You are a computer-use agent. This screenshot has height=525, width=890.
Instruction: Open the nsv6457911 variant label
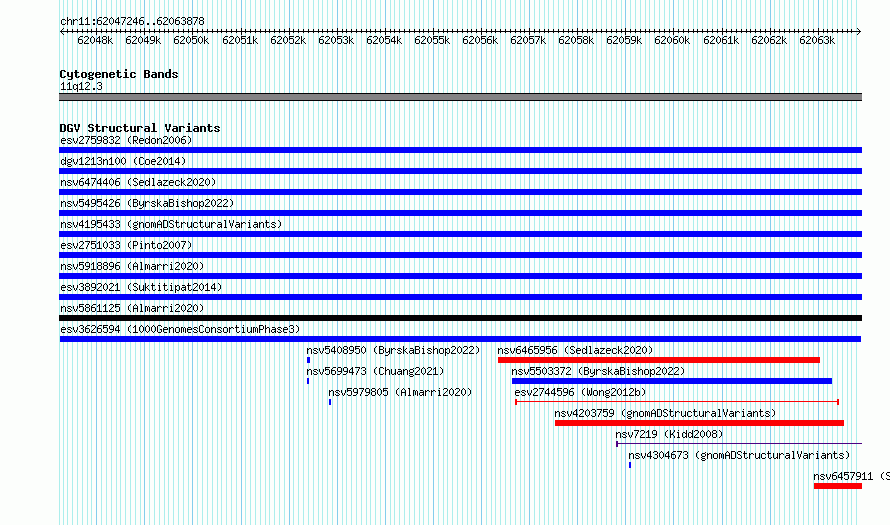(851, 476)
